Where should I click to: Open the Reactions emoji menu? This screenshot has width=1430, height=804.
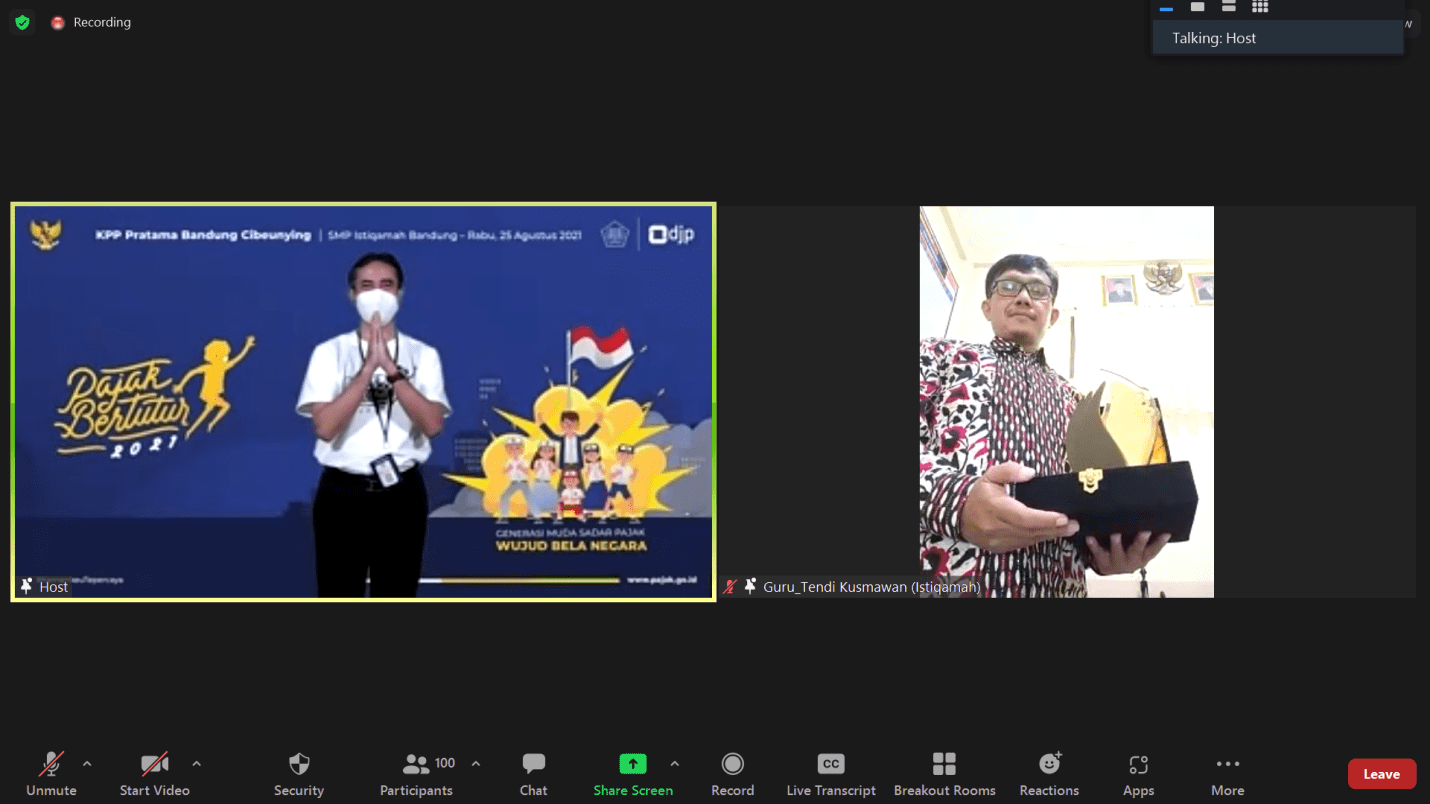click(1049, 773)
